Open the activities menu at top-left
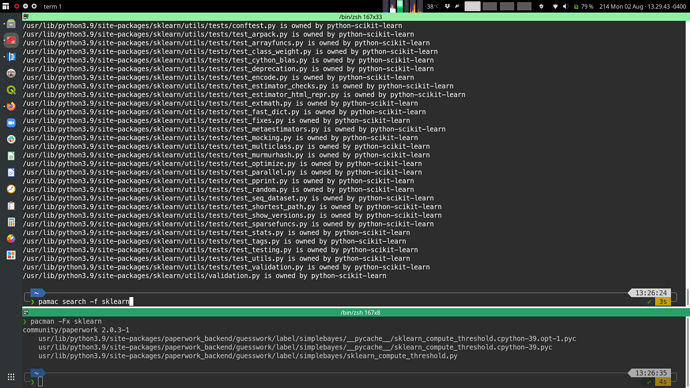 pyautogui.click(x=6, y=6)
